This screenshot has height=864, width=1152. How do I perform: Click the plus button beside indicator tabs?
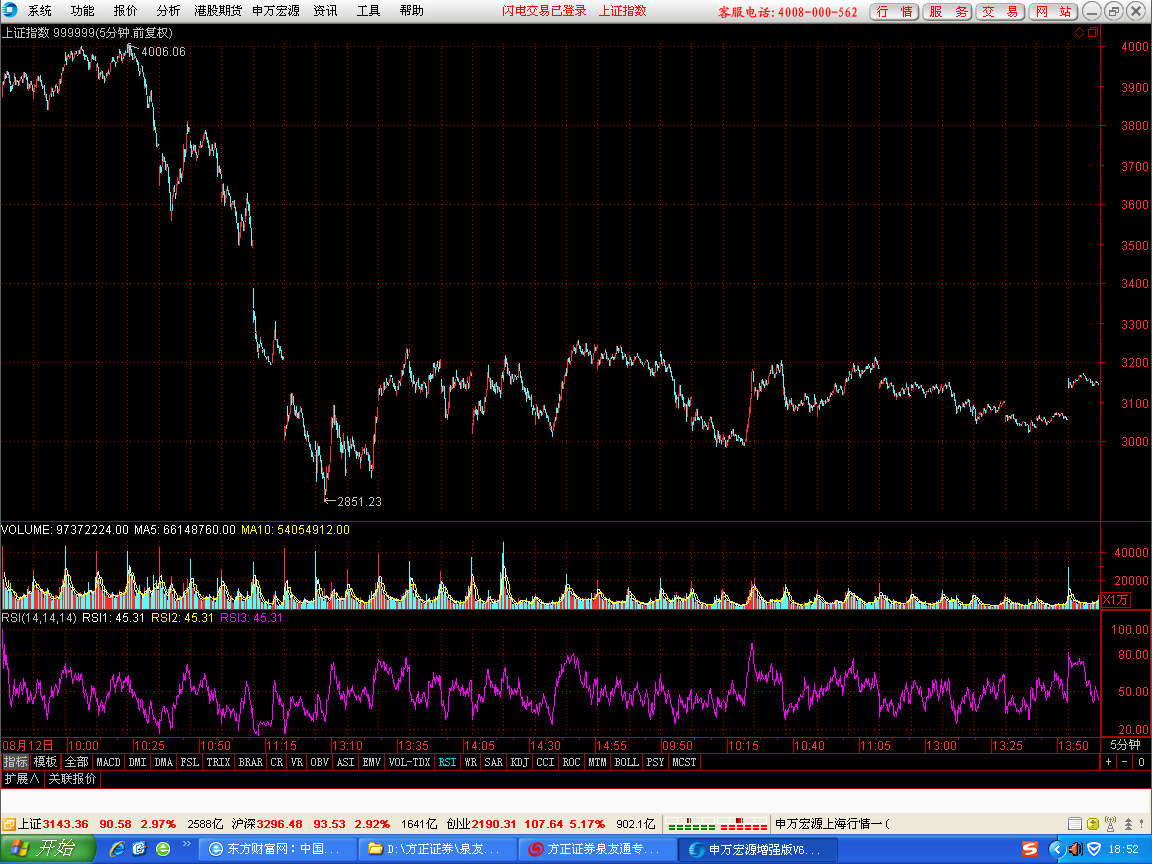pyautogui.click(x=1109, y=762)
